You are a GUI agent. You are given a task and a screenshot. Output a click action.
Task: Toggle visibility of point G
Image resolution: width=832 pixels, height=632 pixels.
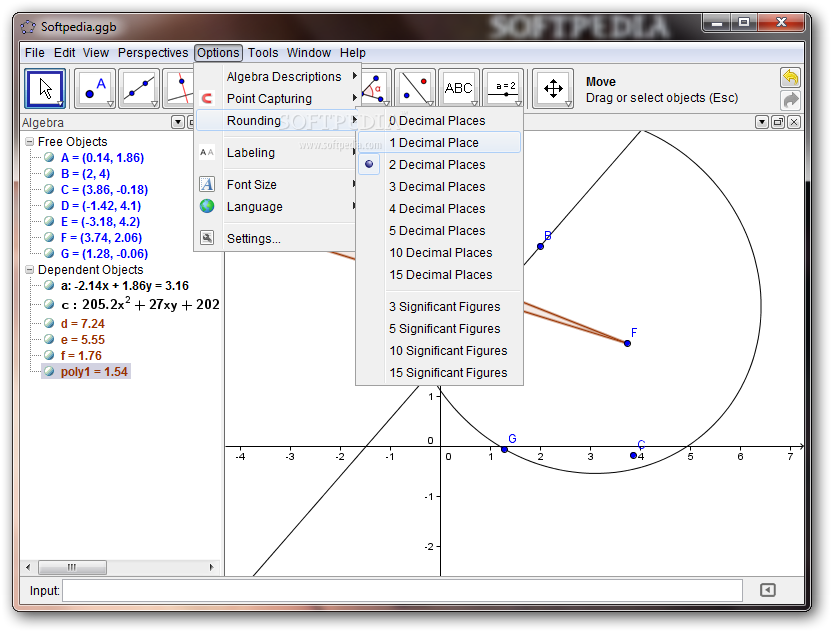click(49, 253)
